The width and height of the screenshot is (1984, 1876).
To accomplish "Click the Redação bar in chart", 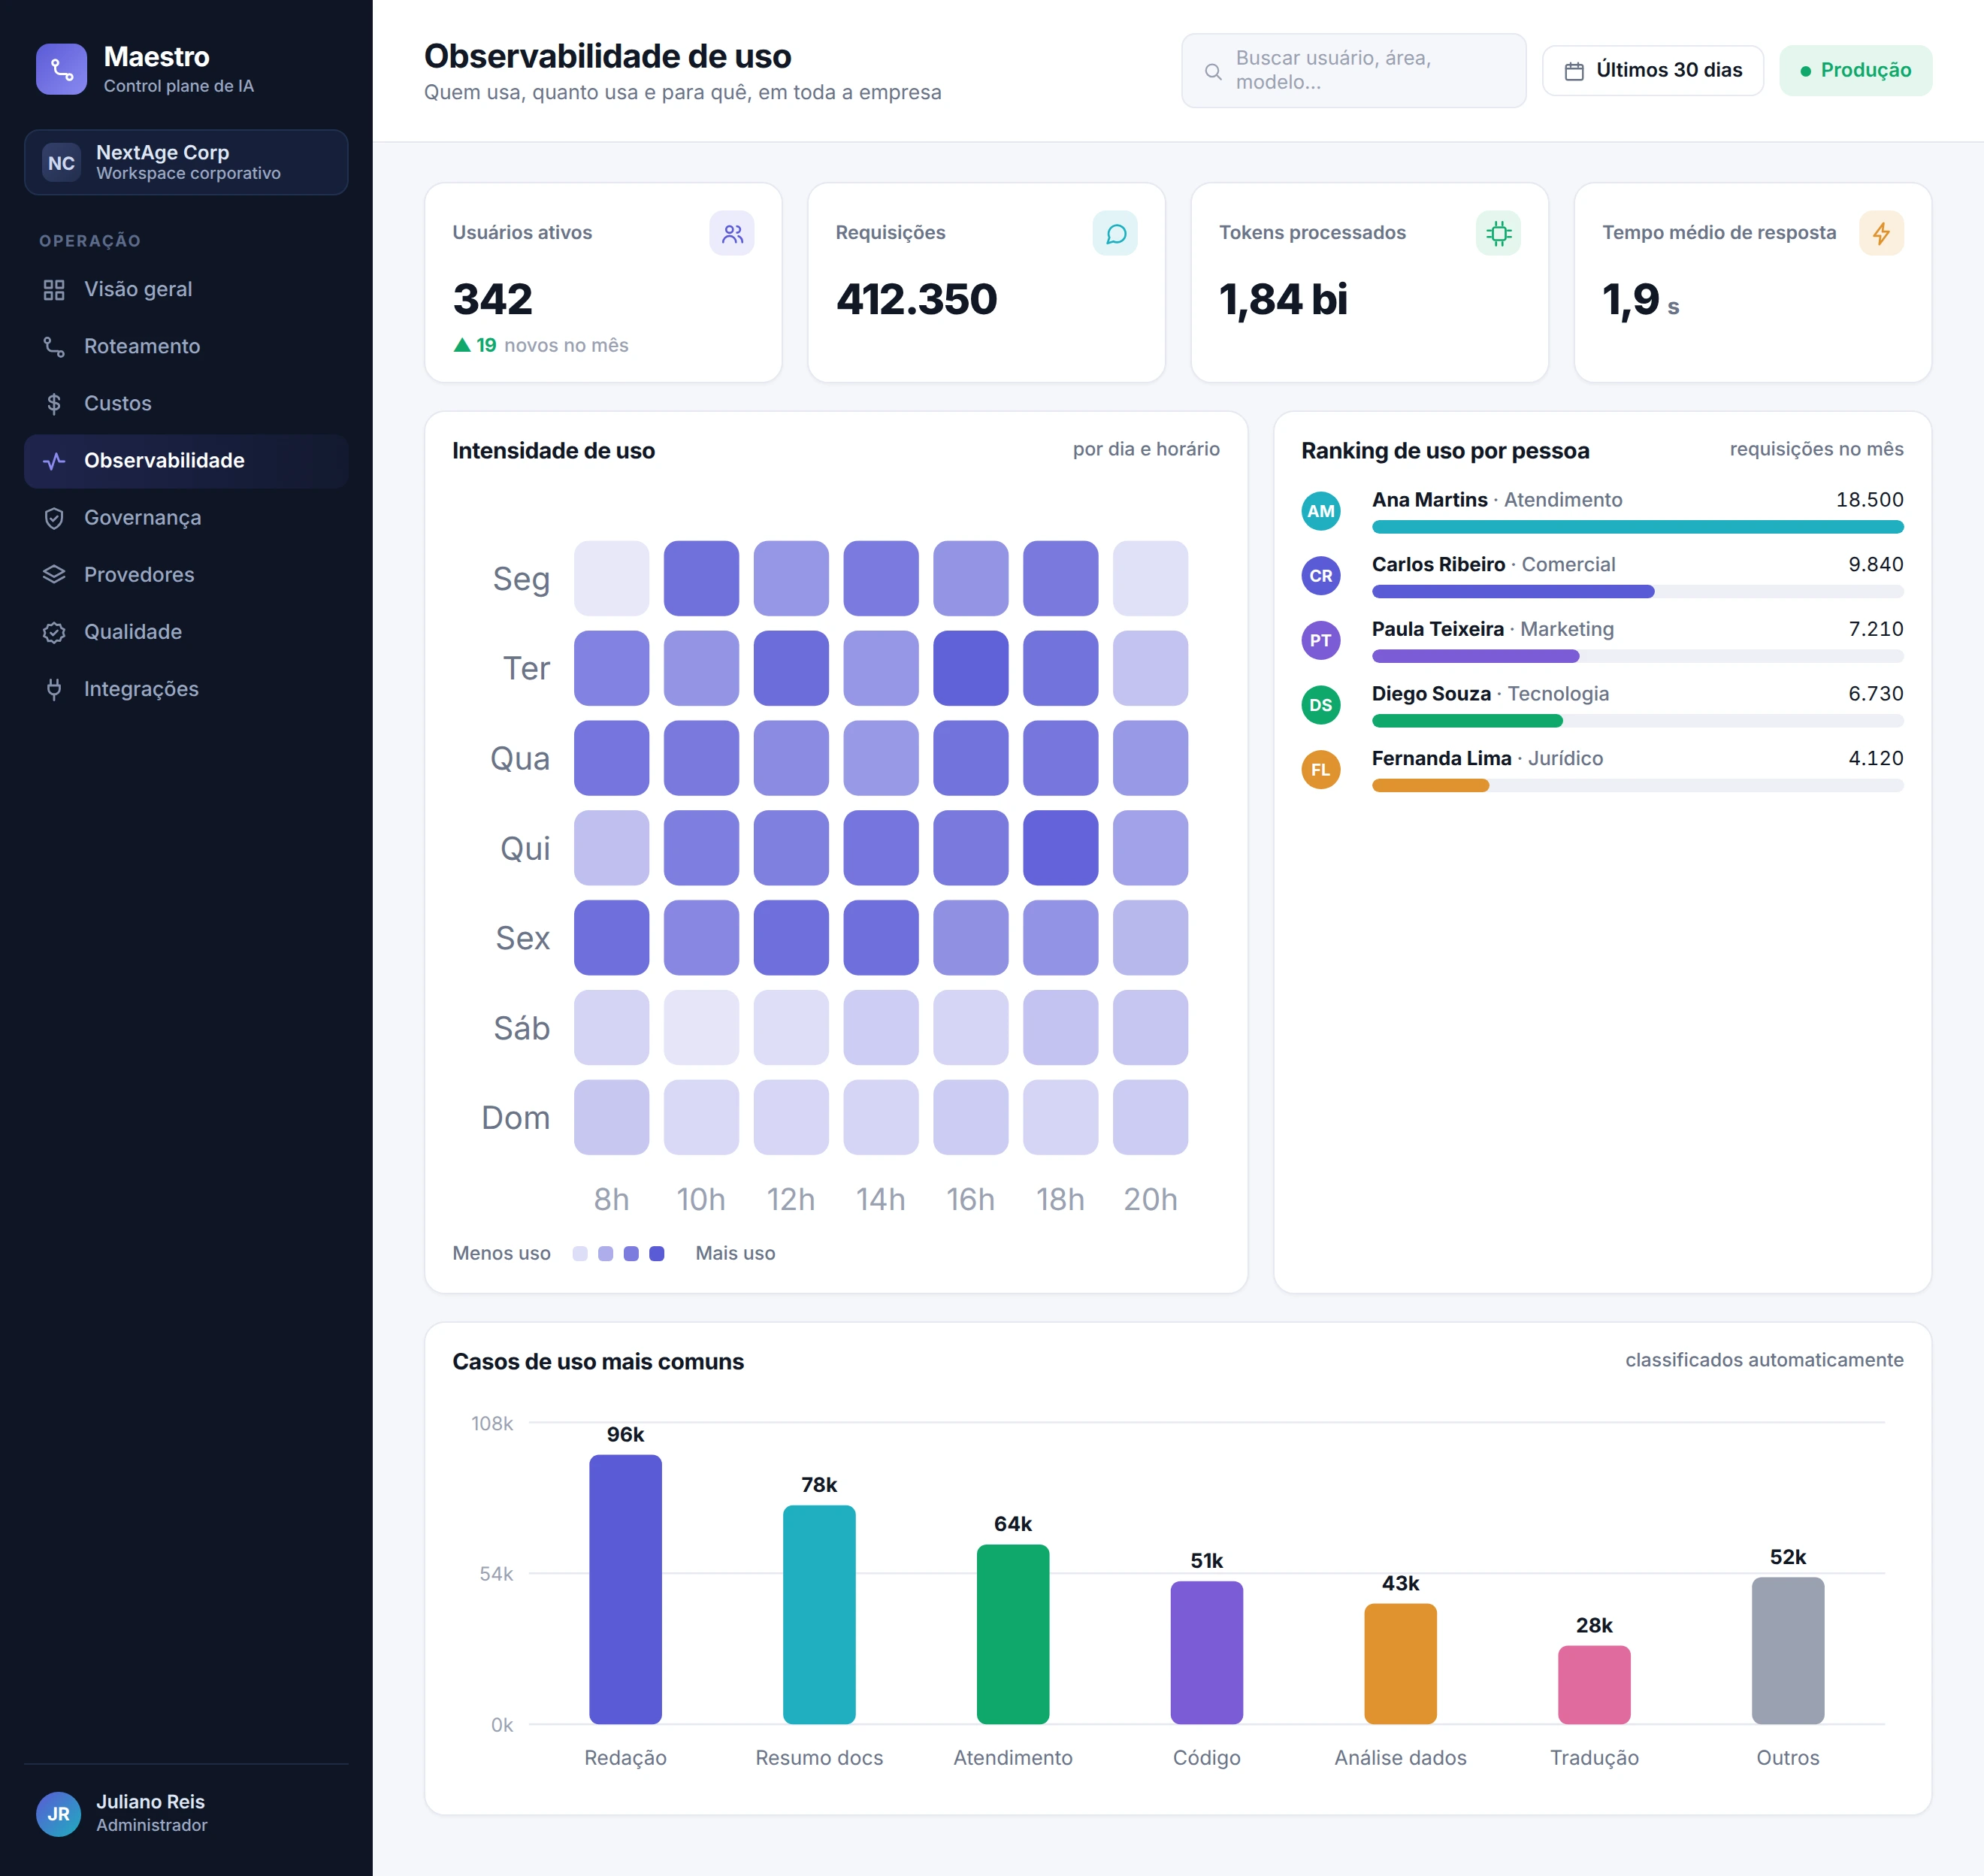I will [625, 1589].
